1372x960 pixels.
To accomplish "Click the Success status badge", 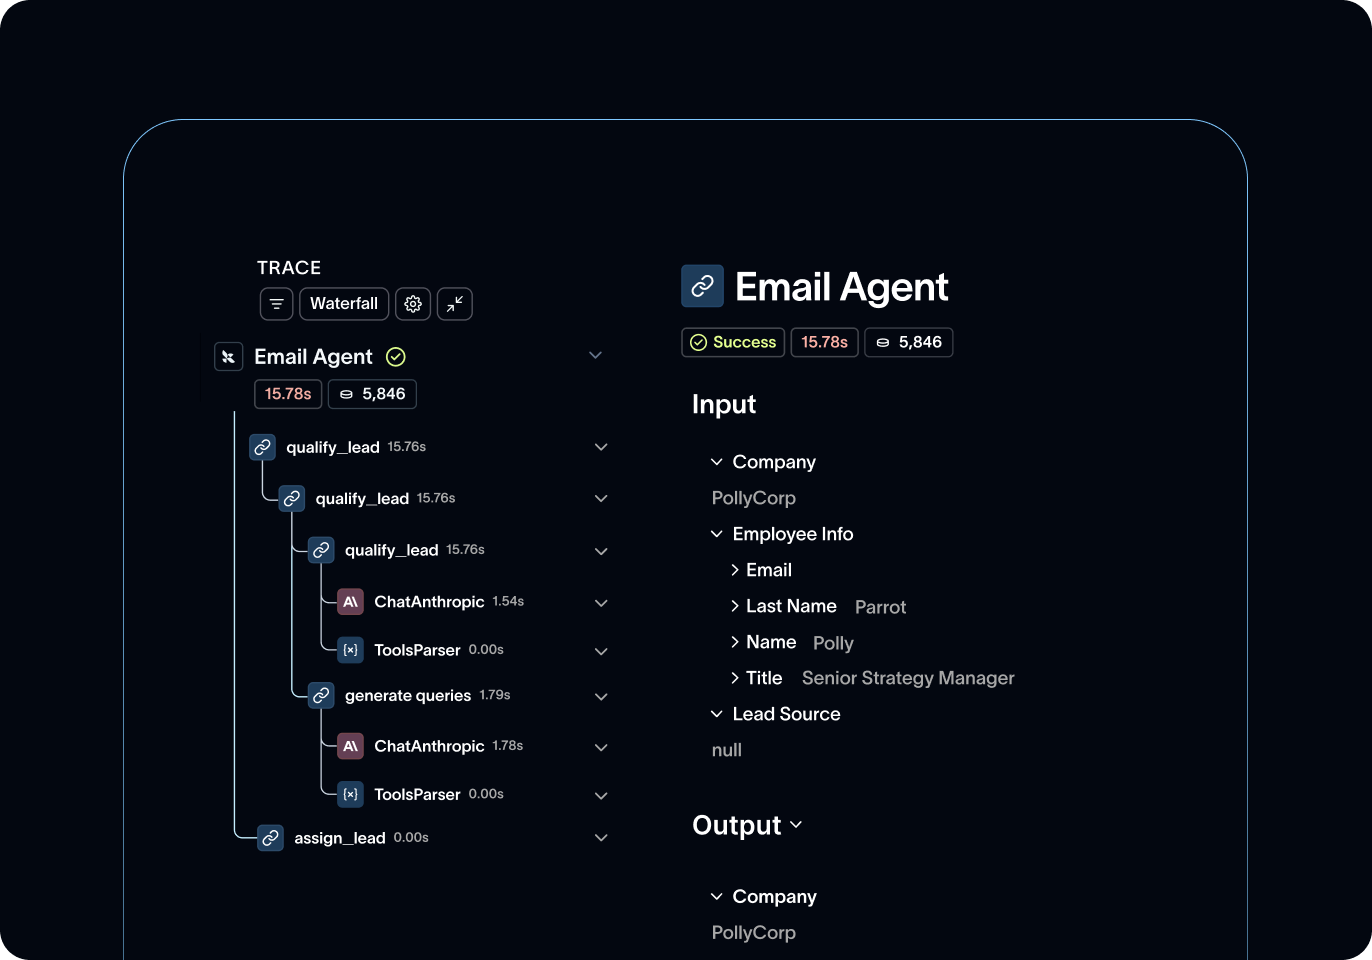I will (x=733, y=342).
